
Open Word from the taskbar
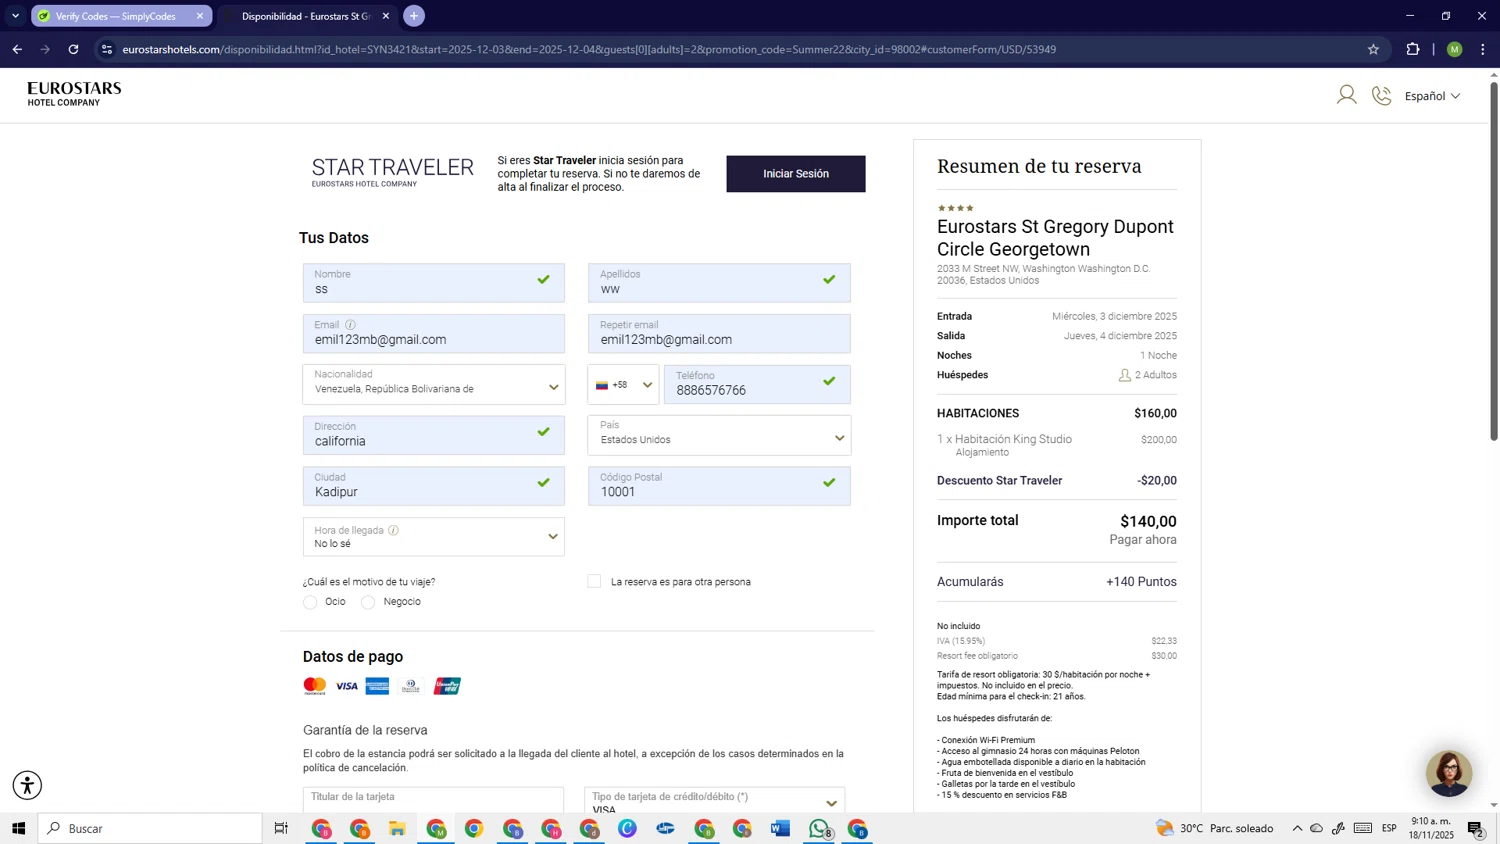coord(780,828)
